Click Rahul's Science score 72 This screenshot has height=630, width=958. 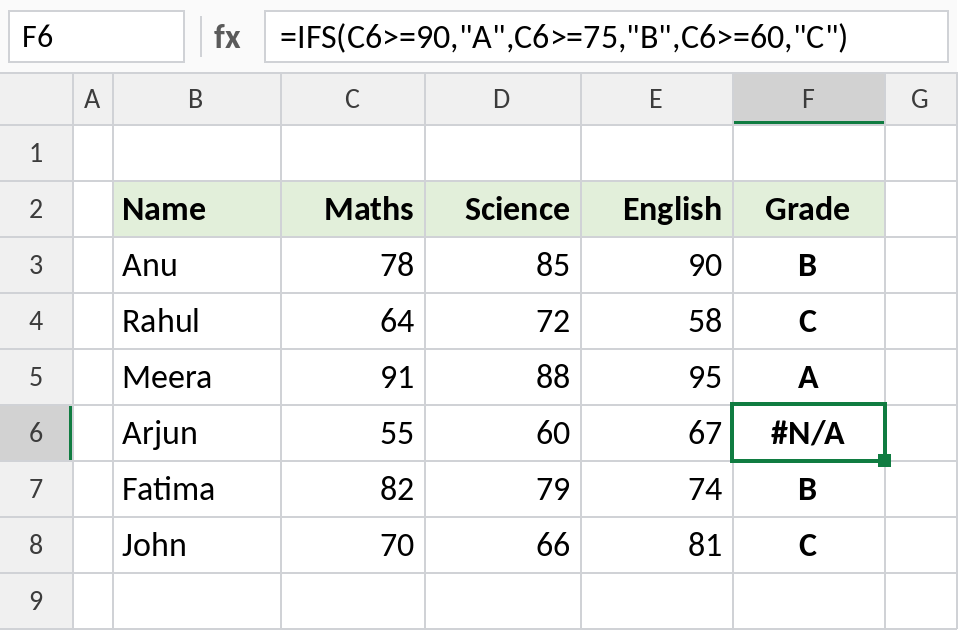[502, 321]
